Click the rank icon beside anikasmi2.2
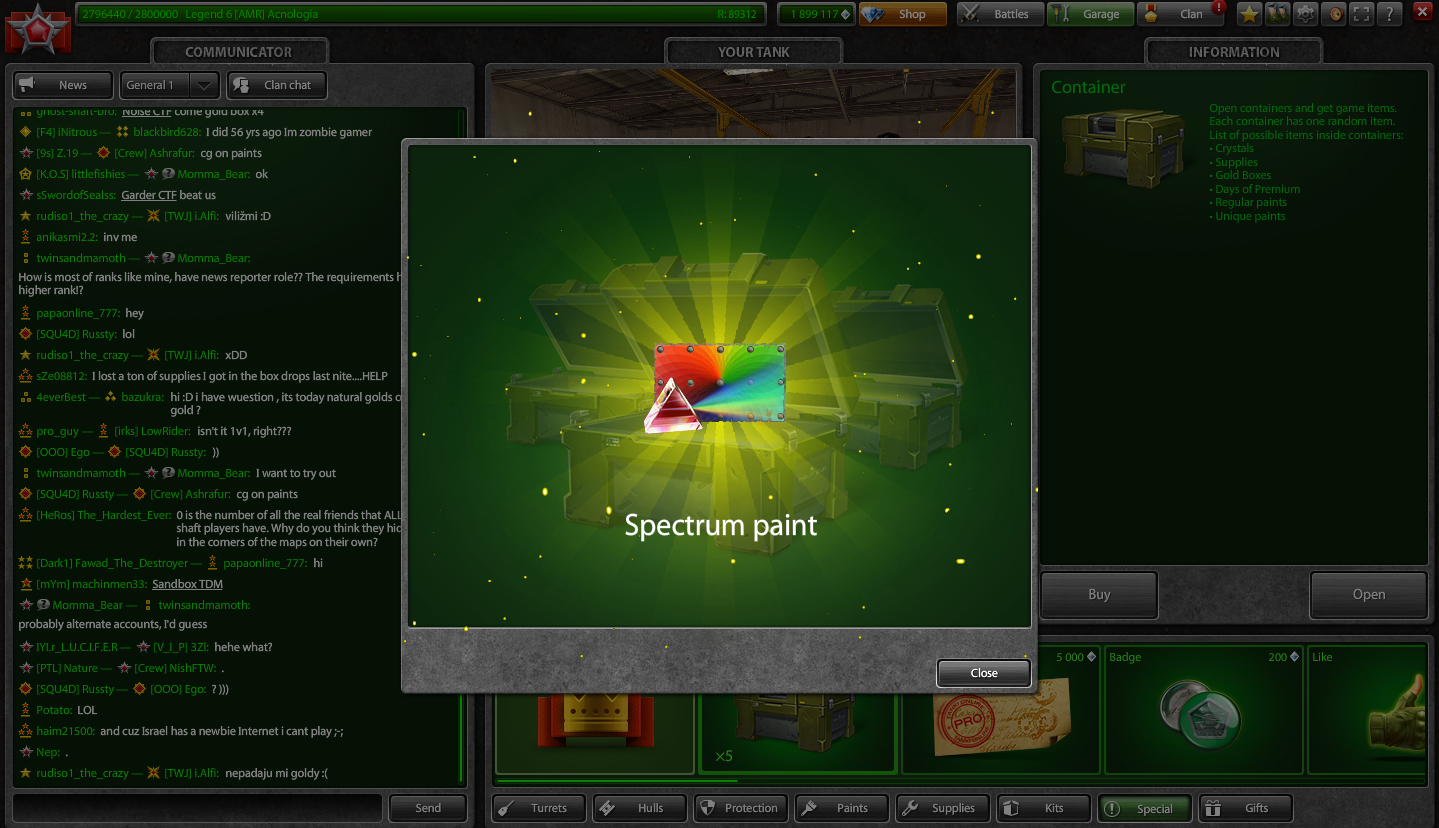The image size is (1439, 828). pyautogui.click(x=26, y=237)
